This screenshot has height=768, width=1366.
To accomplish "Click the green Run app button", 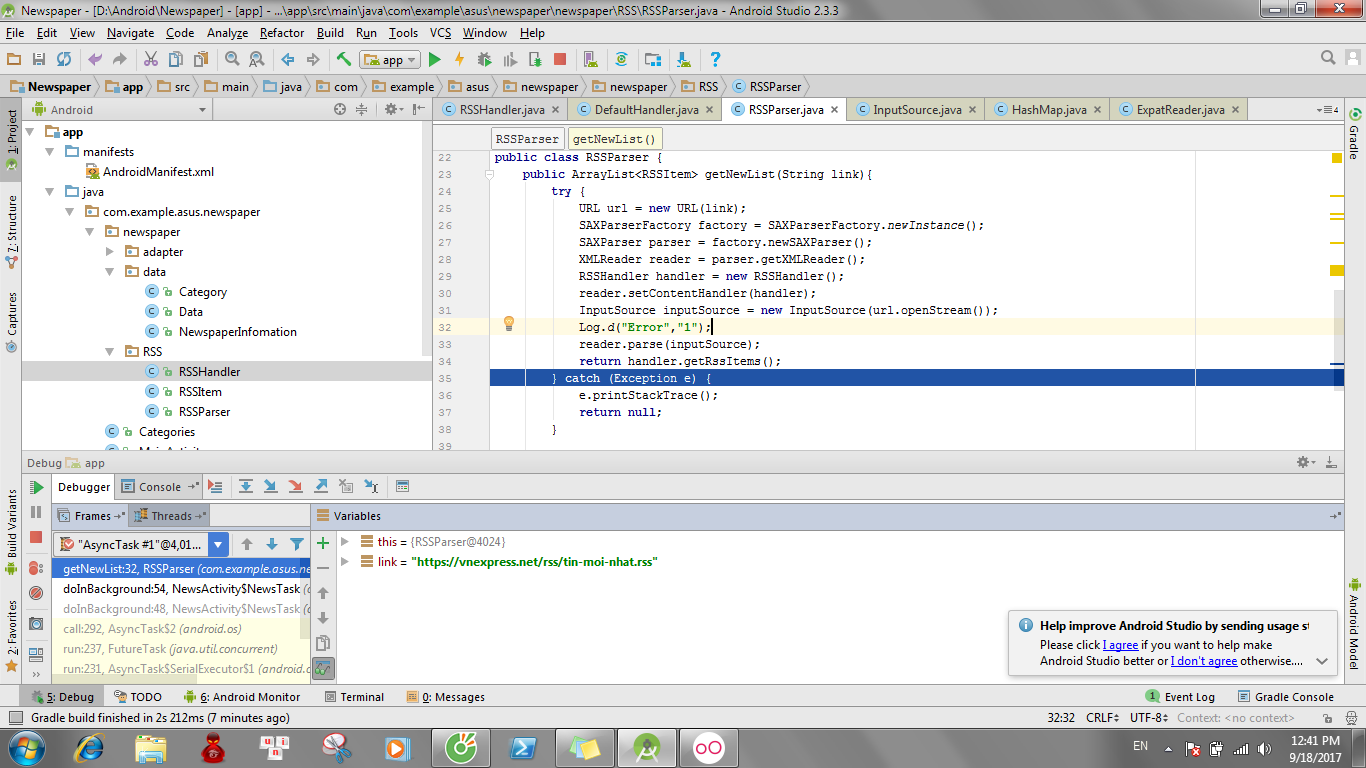I will coord(435,60).
